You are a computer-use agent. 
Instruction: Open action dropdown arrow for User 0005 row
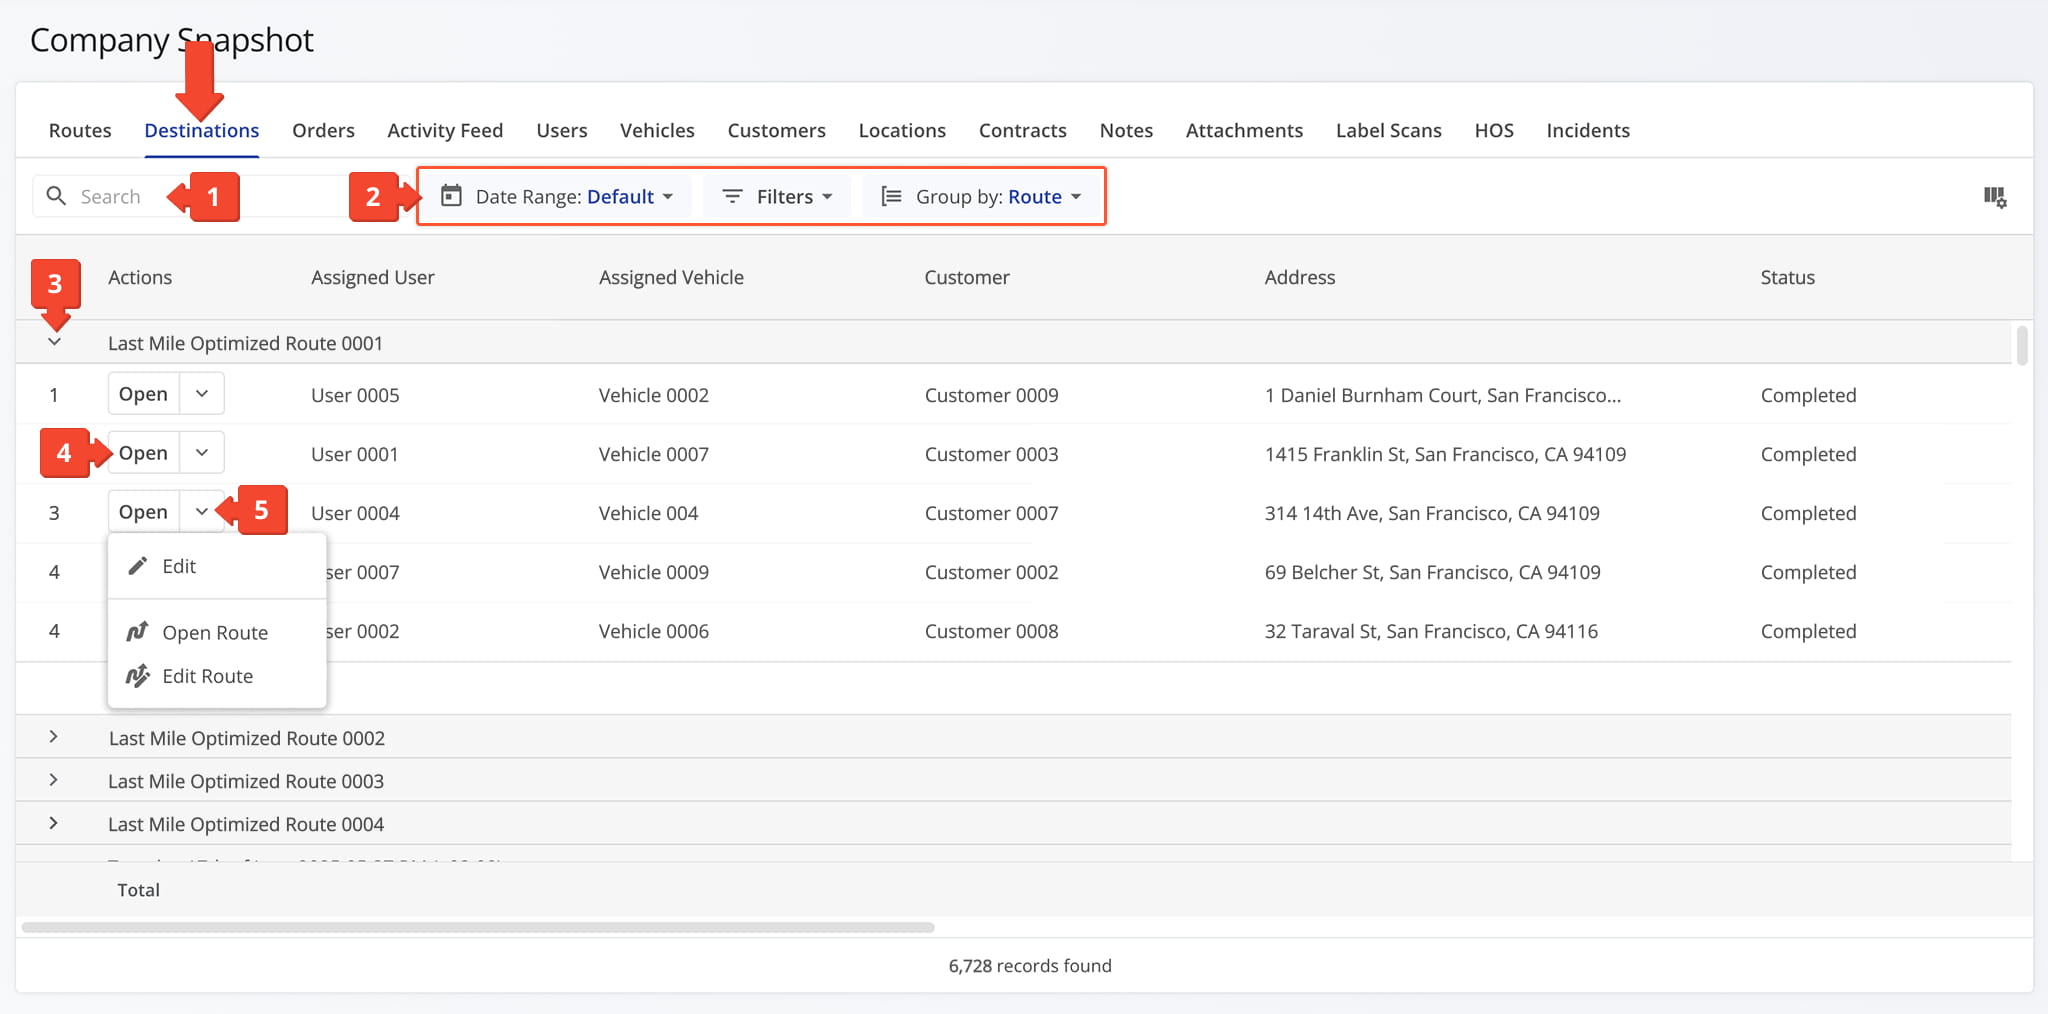coord(202,394)
